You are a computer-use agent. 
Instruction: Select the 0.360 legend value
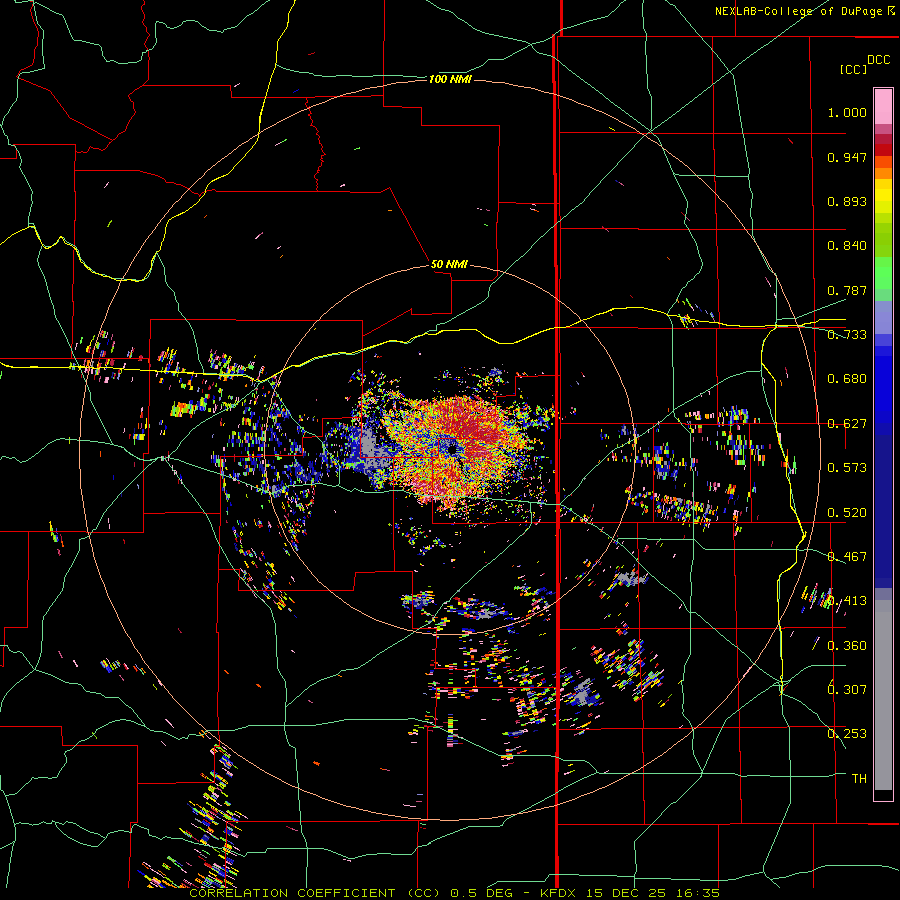(847, 646)
